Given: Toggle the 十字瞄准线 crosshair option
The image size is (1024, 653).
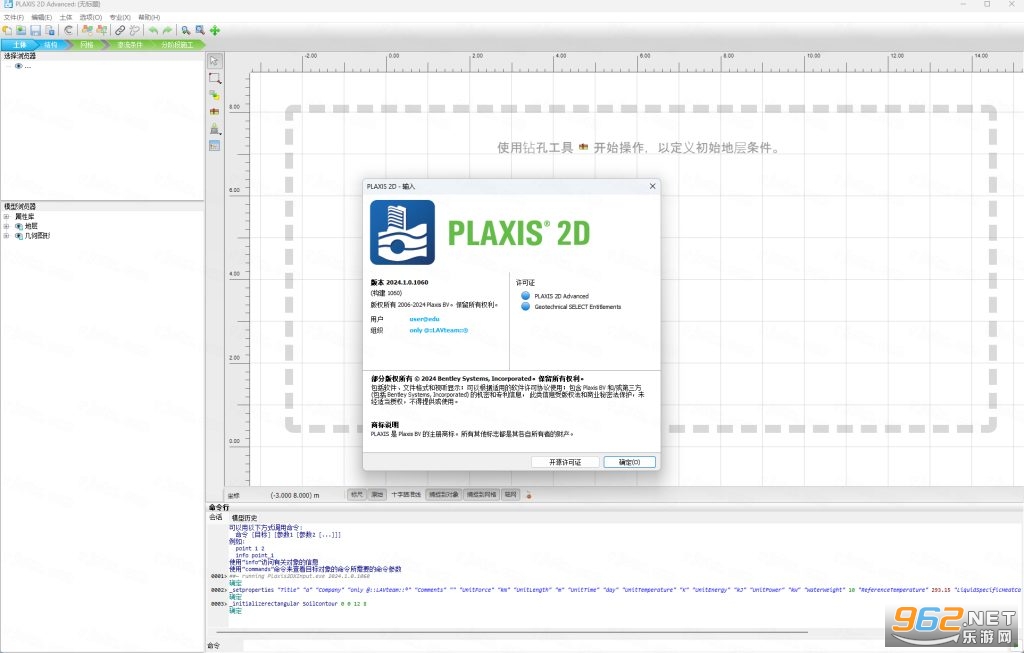Looking at the screenshot, I should click(x=406, y=494).
